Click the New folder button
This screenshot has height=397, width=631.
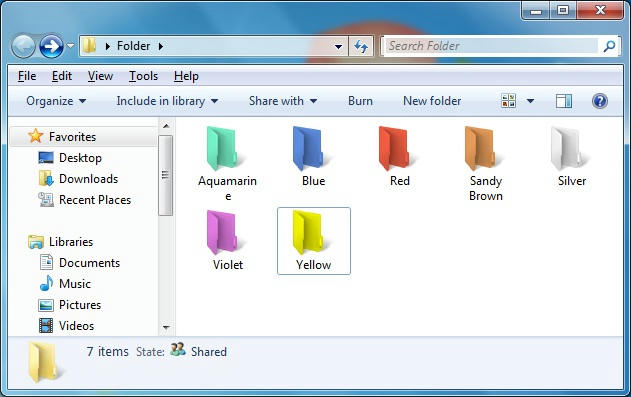(432, 101)
